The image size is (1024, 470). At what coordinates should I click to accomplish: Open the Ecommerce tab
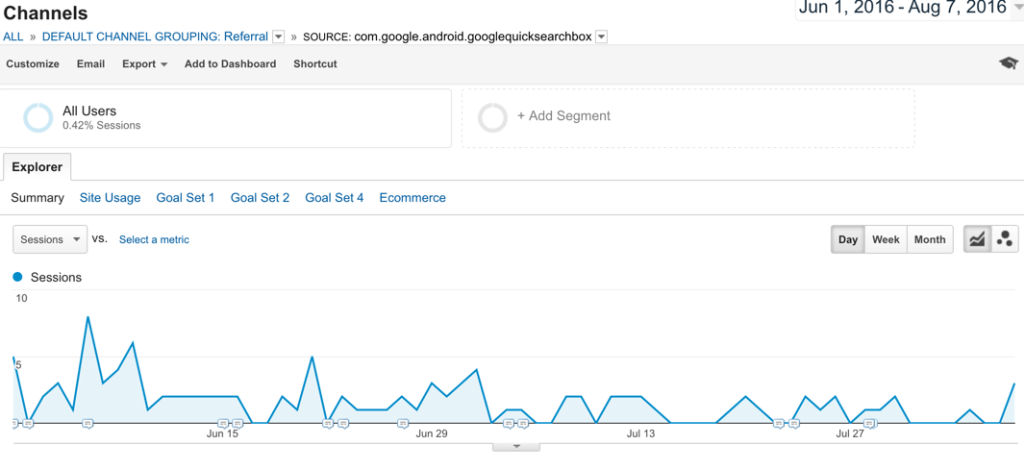412,198
